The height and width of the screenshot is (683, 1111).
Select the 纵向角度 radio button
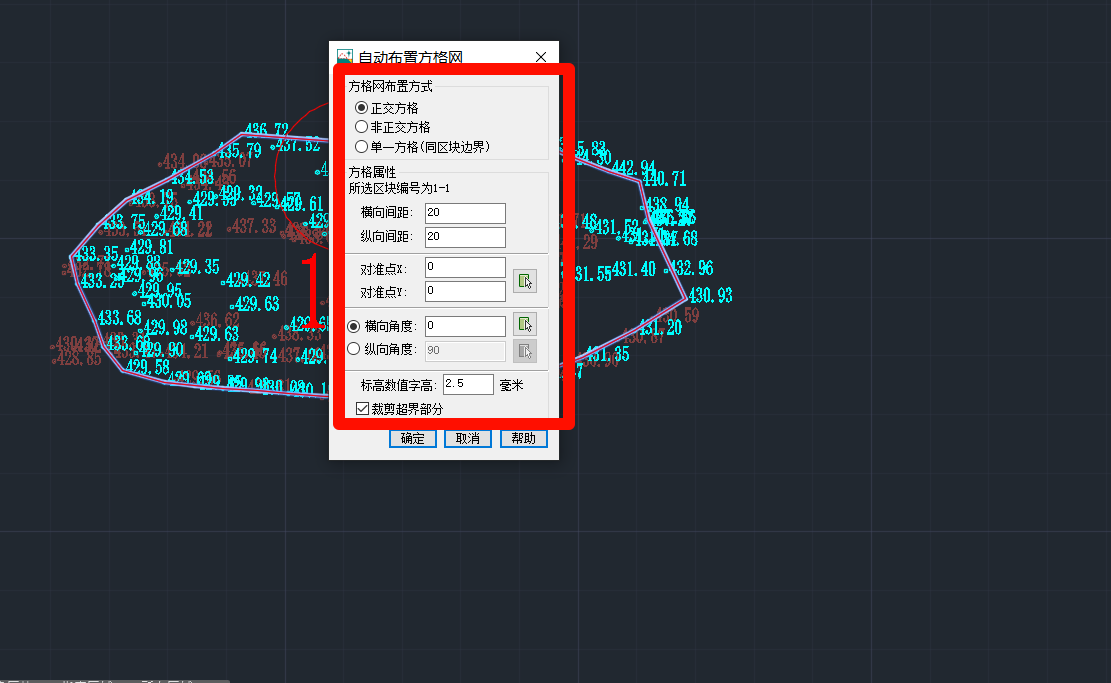pos(354,349)
